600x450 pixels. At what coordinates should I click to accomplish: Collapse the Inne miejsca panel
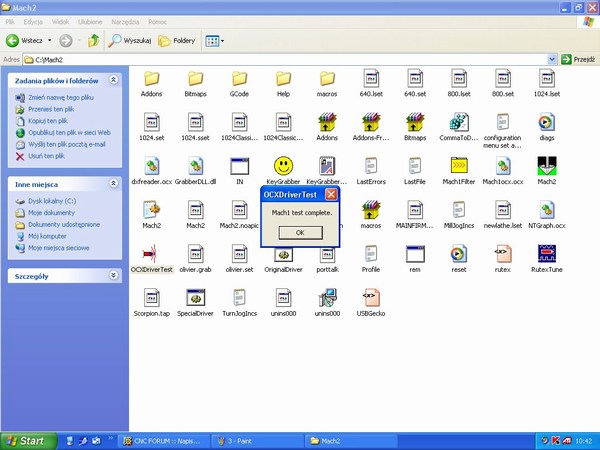tap(113, 183)
